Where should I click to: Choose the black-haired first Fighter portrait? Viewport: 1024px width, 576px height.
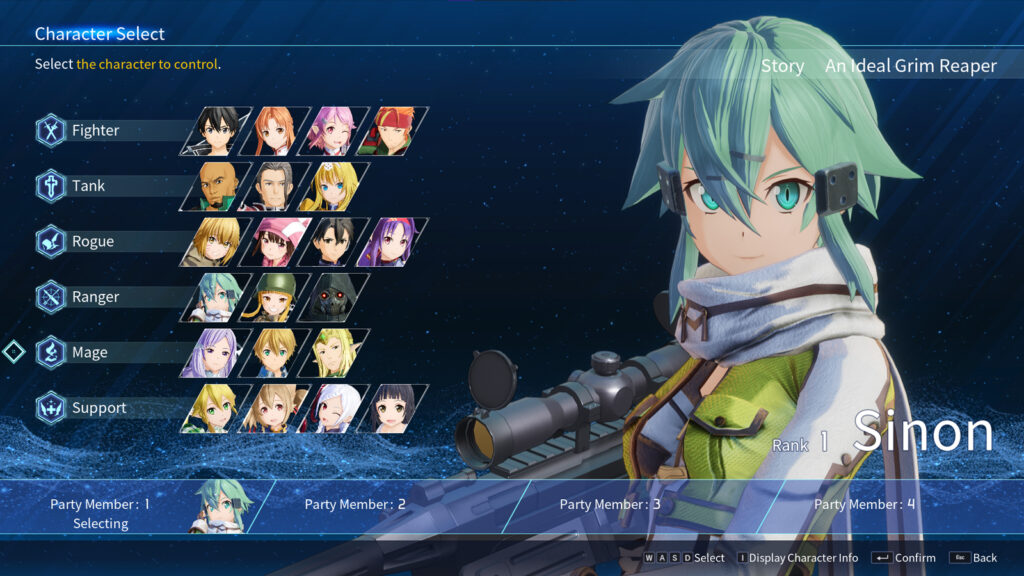216,131
